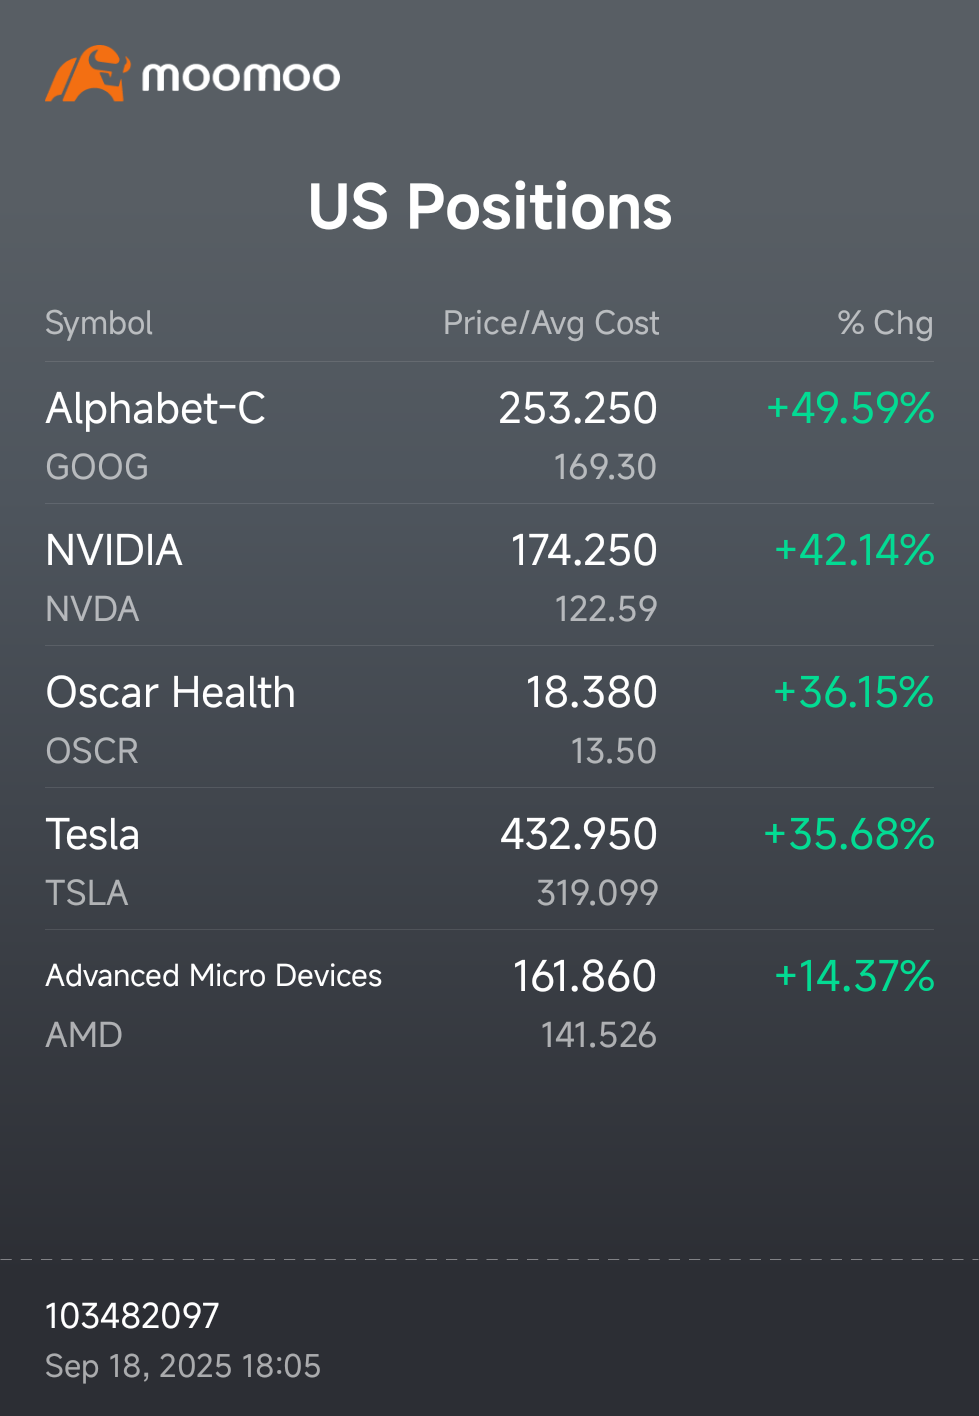Image resolution: width=979 pixels, height=1416 pixels.
Task: Select the AMD ticker label
Action: [x=83, y=1034]
